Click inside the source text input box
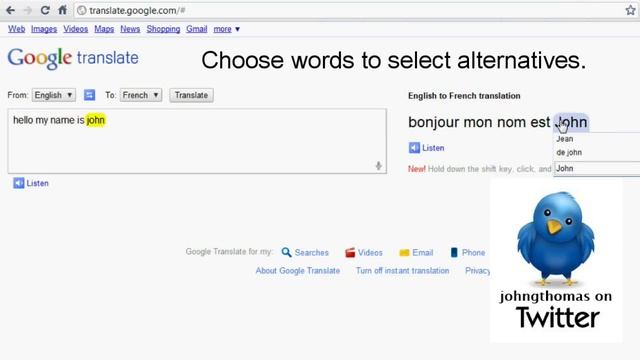 coord(197,141)
